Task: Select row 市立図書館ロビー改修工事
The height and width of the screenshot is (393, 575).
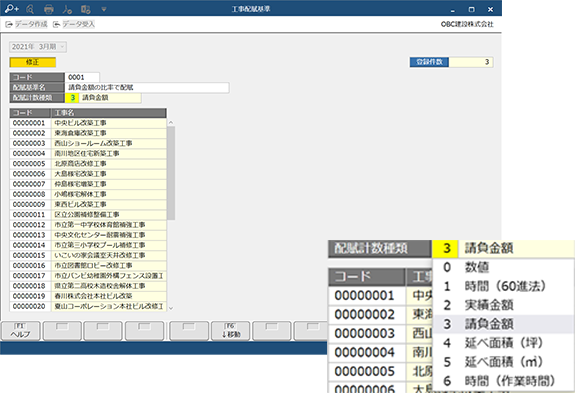Action: point(88,265)
